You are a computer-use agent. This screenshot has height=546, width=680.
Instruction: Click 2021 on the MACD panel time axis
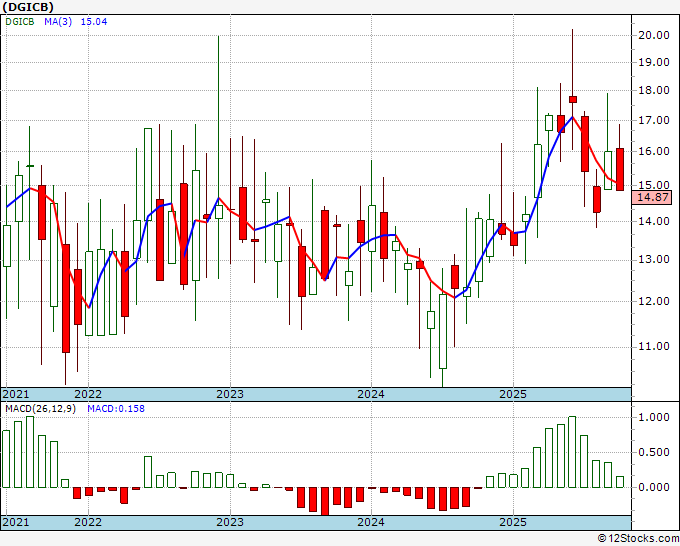(x=16, y=522)
